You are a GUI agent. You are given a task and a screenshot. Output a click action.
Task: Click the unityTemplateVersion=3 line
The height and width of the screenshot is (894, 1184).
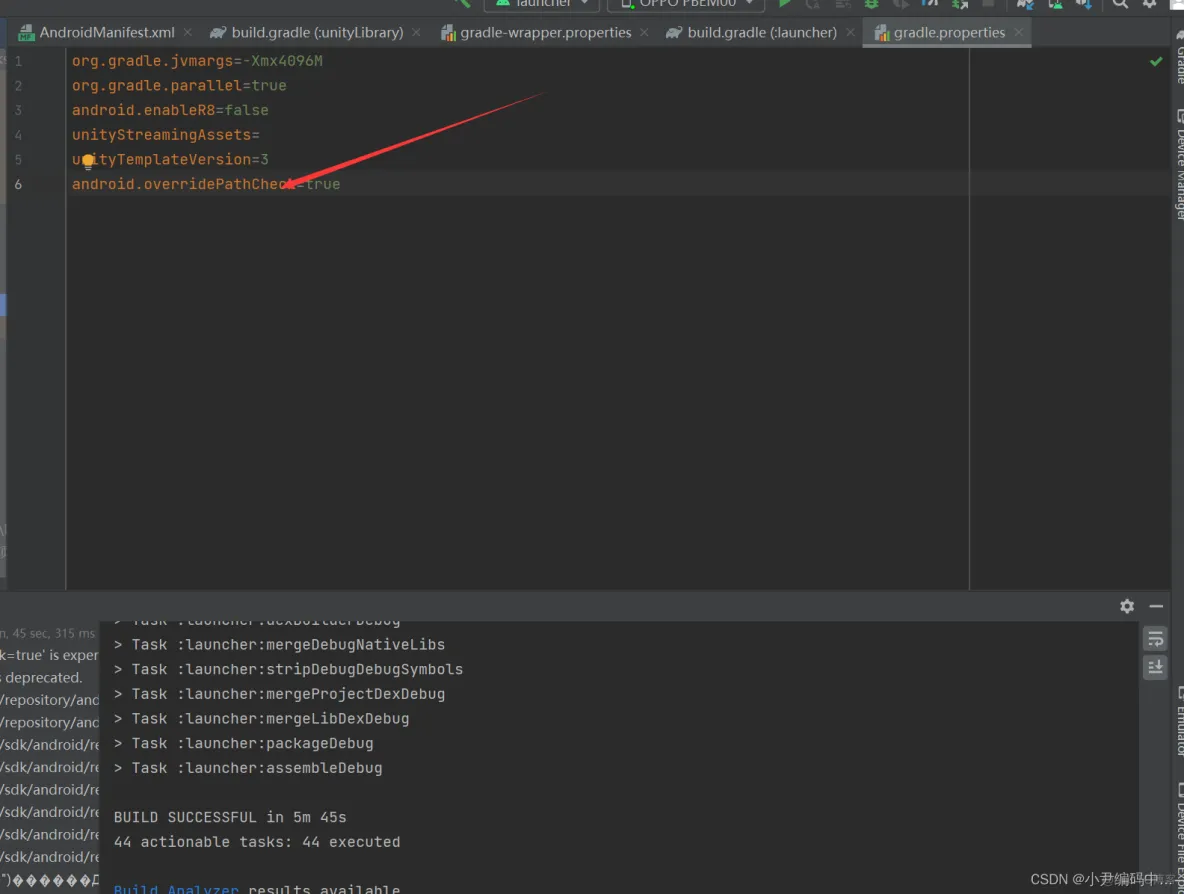pyautogui.click(x=170, y=159)
